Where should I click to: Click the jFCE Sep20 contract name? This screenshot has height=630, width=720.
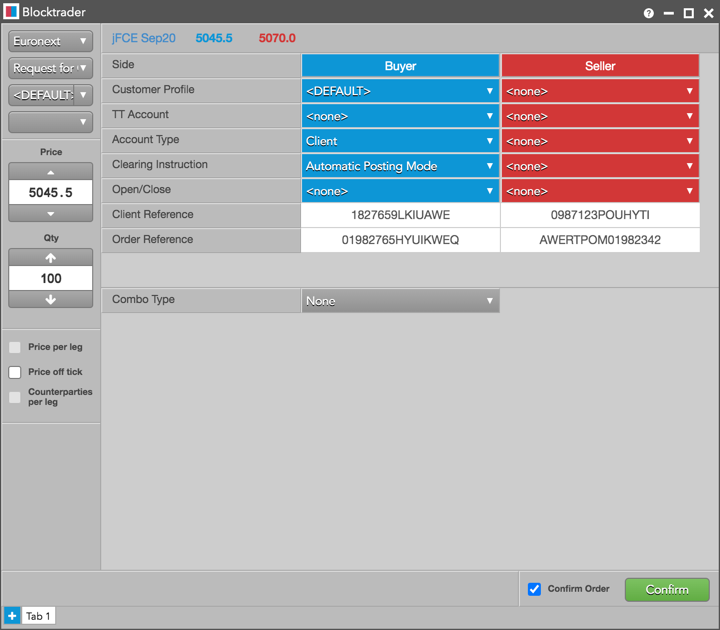pos(143,38)
